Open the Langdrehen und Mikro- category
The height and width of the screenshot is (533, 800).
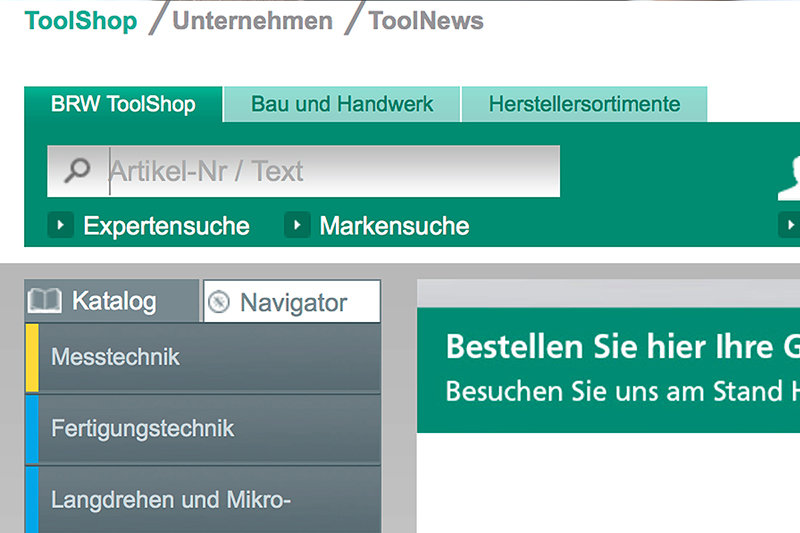point(203,500)
